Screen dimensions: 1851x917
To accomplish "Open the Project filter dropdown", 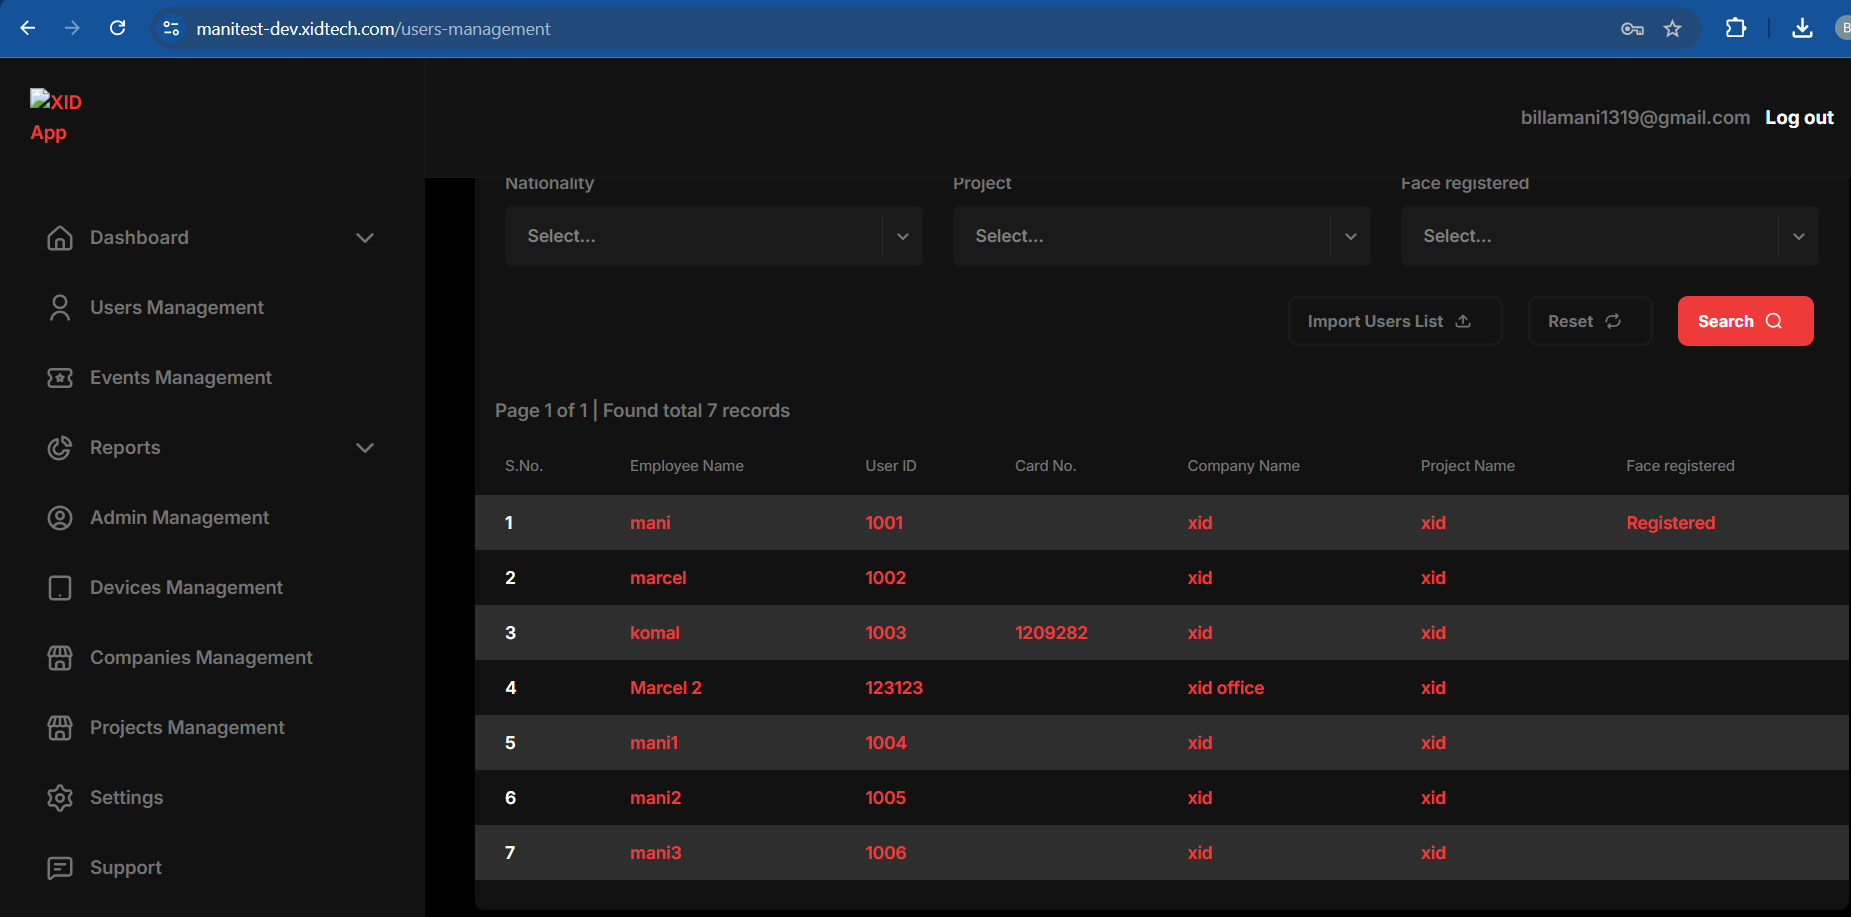I will click(x=1160, y=236).
